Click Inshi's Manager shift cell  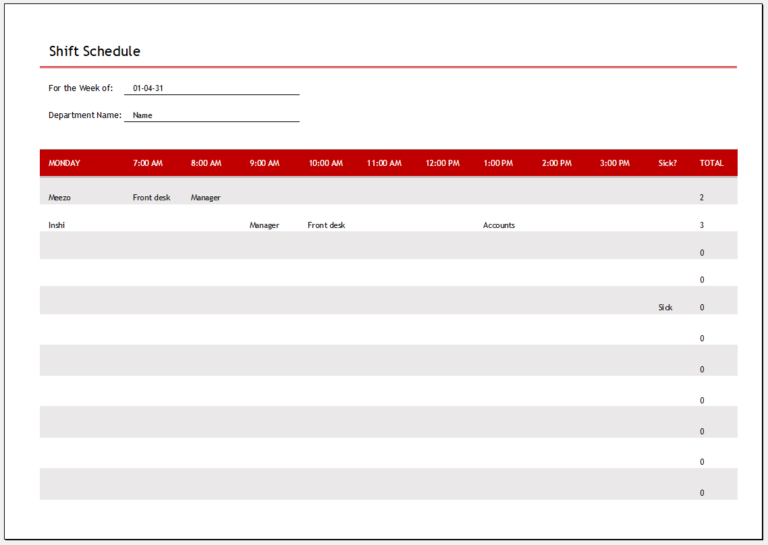tap(264, 225)
